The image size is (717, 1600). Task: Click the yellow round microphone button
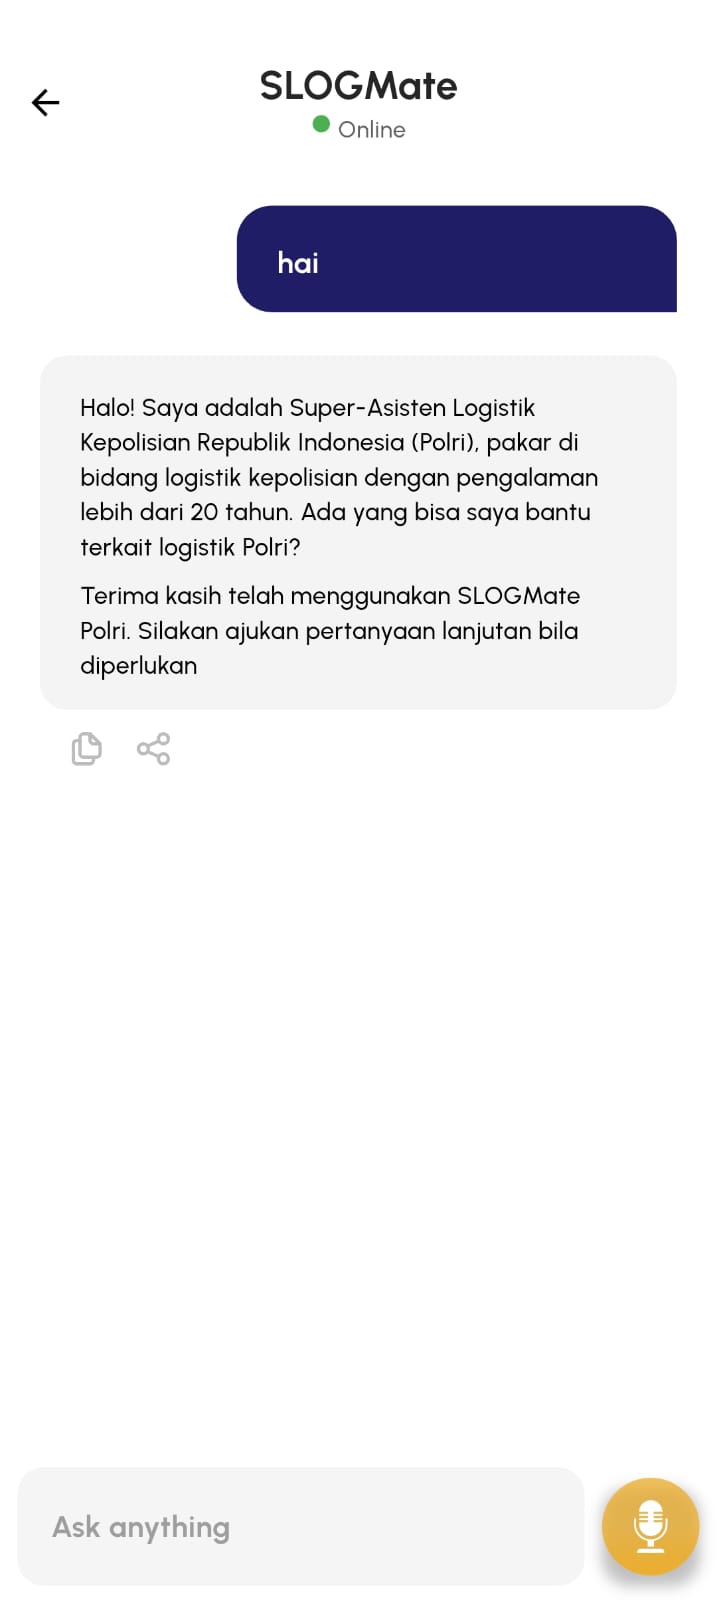tap(650, 1527)
